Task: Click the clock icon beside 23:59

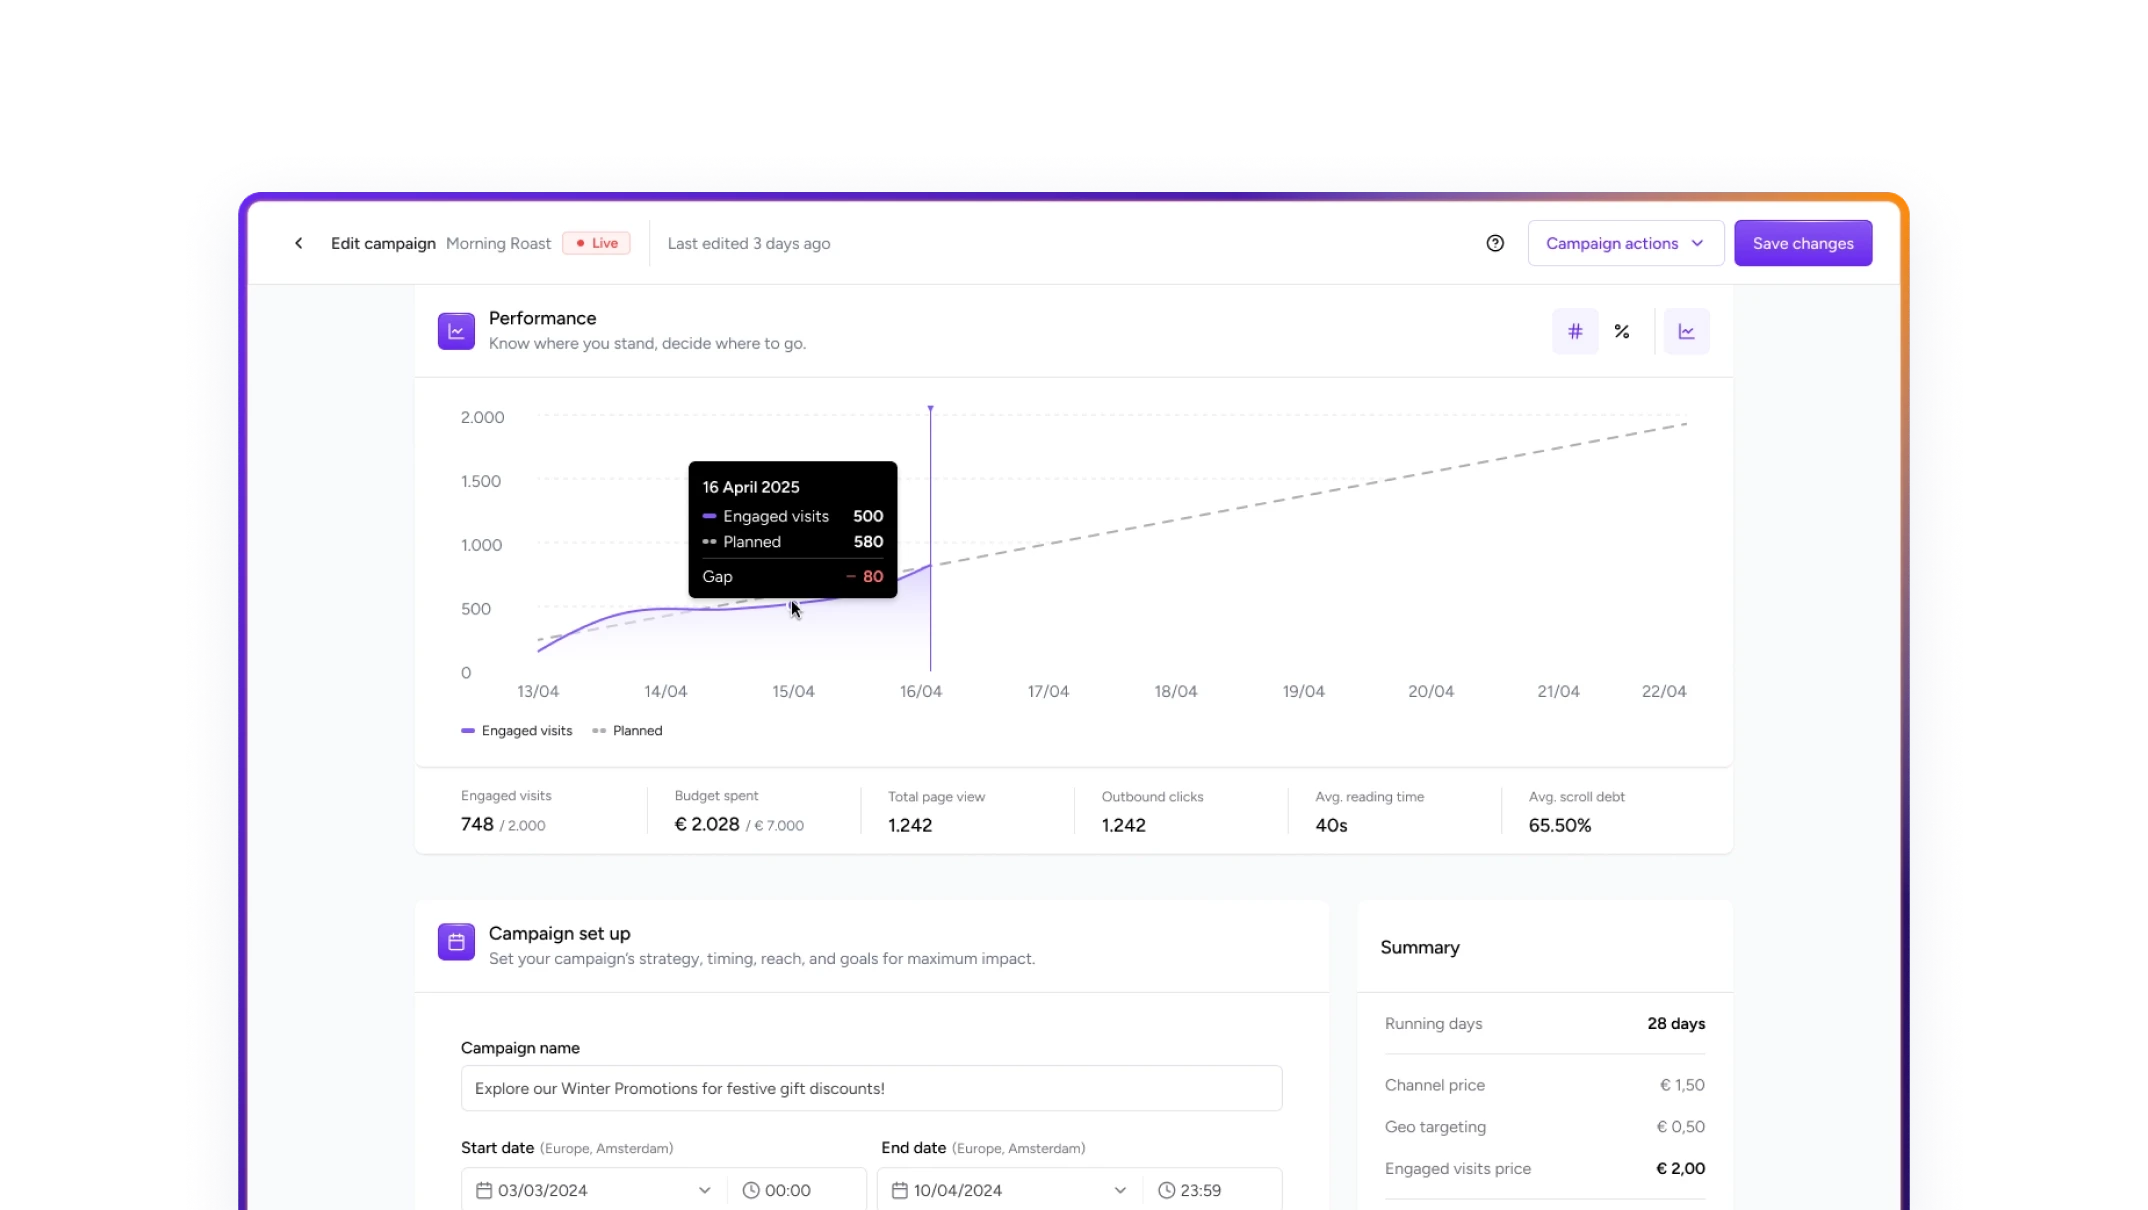Action: [1166, 1190]
